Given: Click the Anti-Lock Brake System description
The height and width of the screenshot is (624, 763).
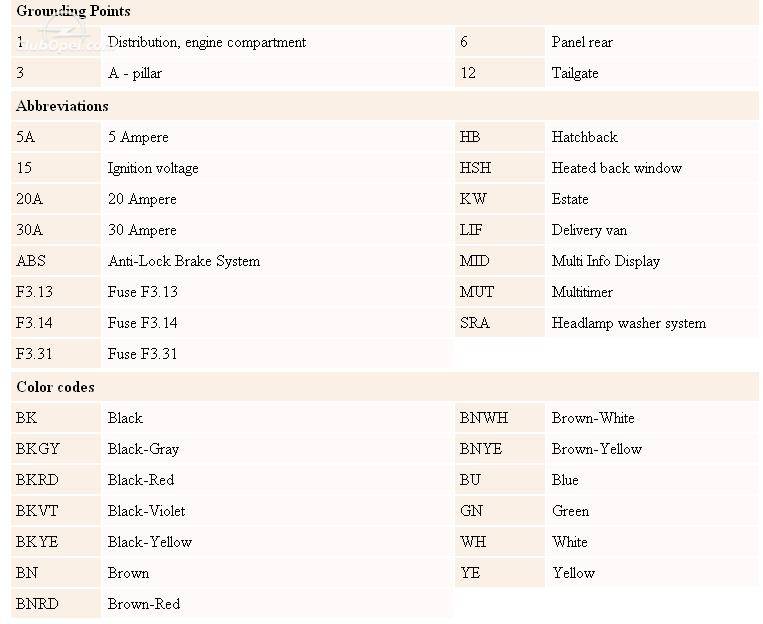Looking at the screenshot, I should click(x=184, y=261).
